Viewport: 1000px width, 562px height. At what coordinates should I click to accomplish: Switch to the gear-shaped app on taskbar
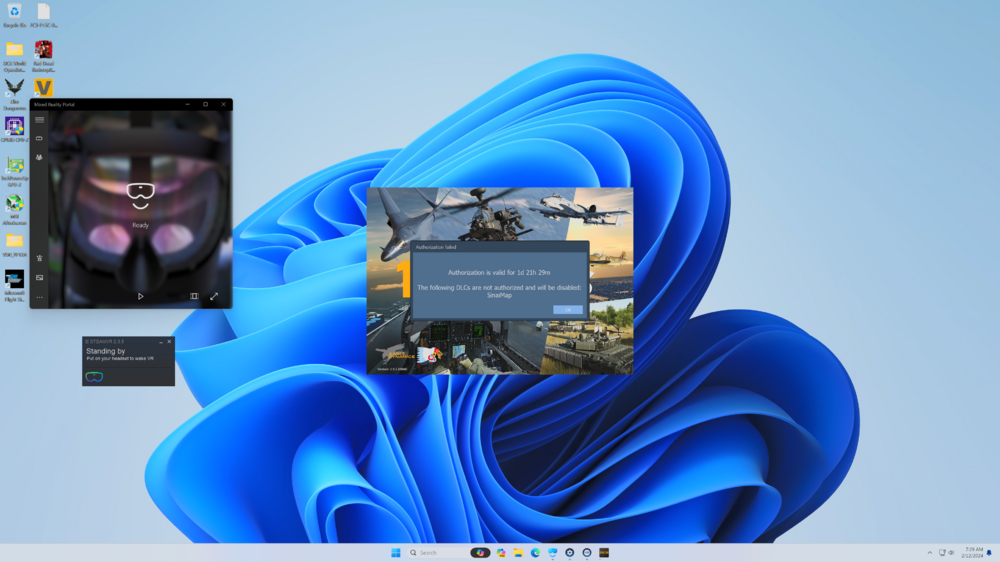click(570, 552)
